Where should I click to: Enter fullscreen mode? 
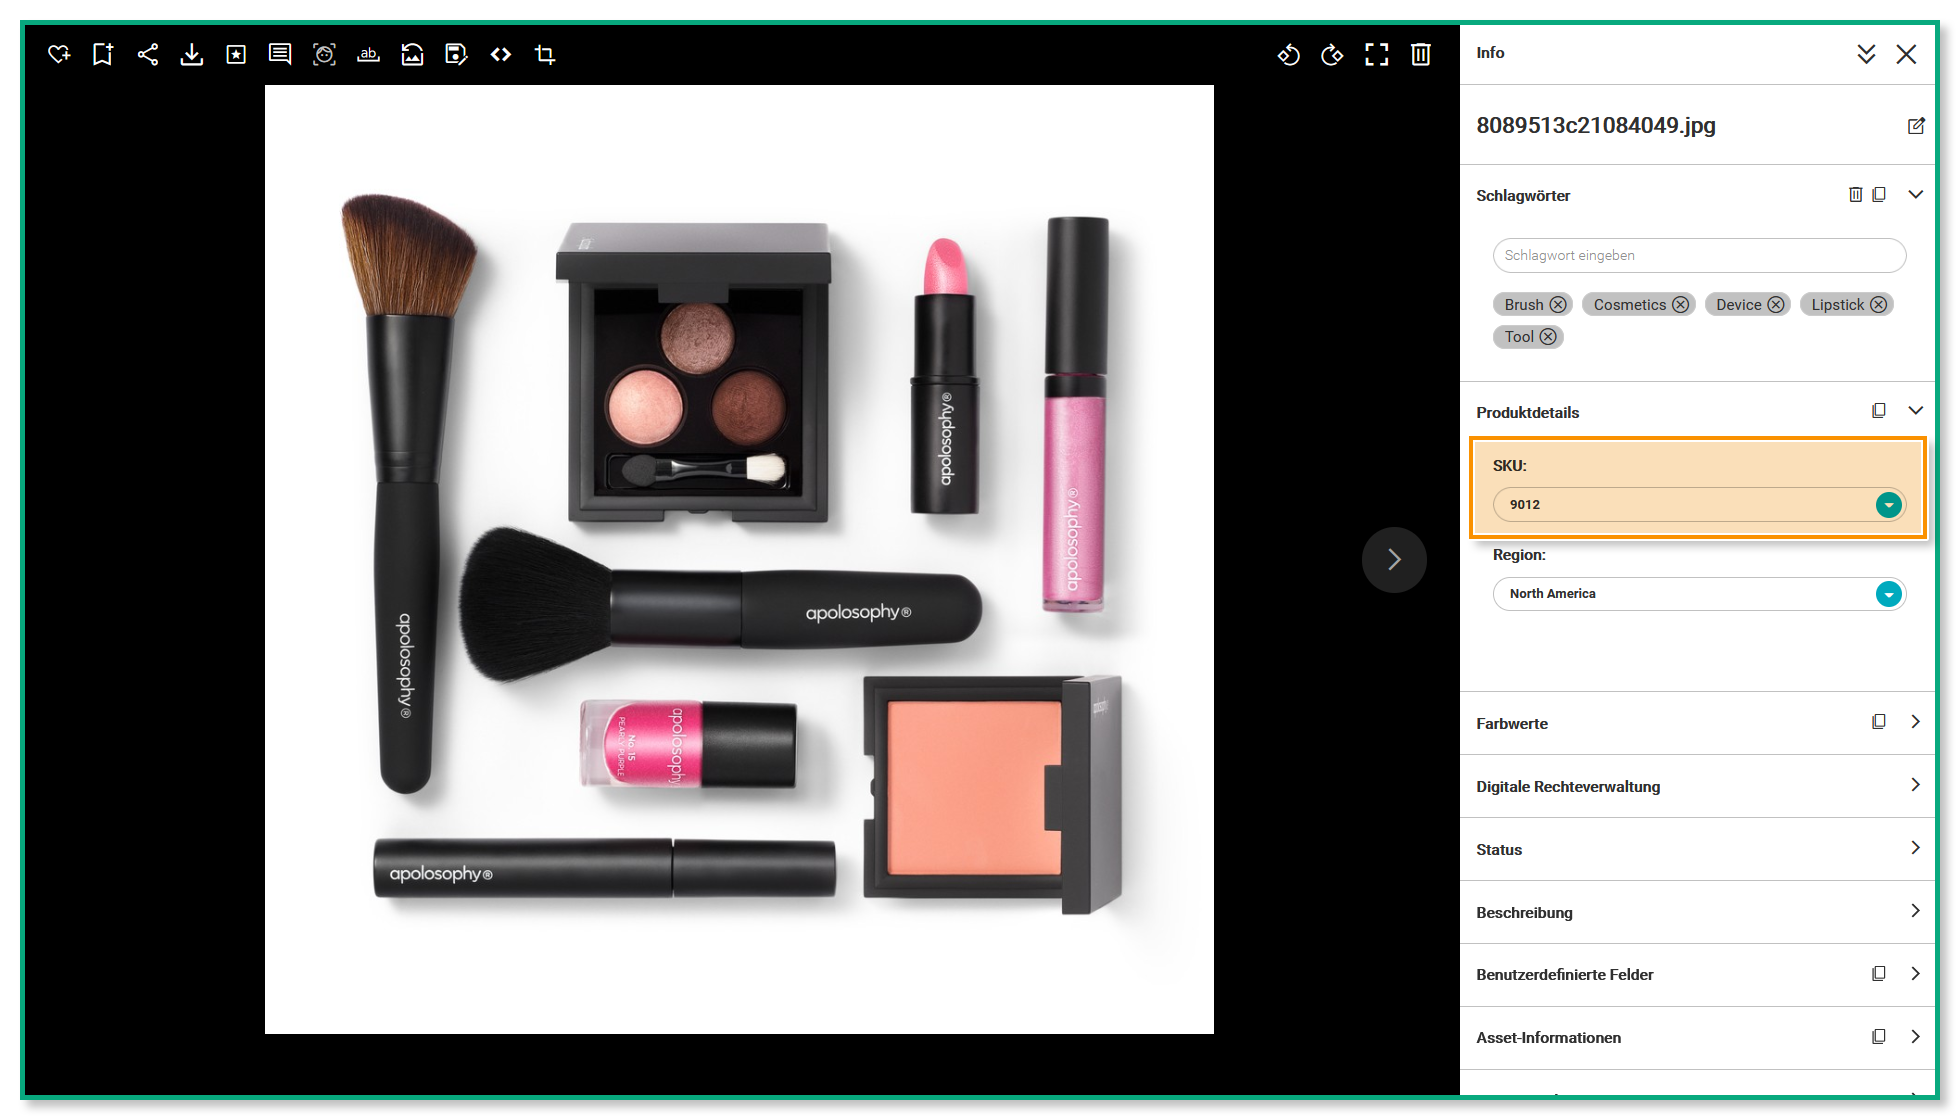(x=1377, y=54)
